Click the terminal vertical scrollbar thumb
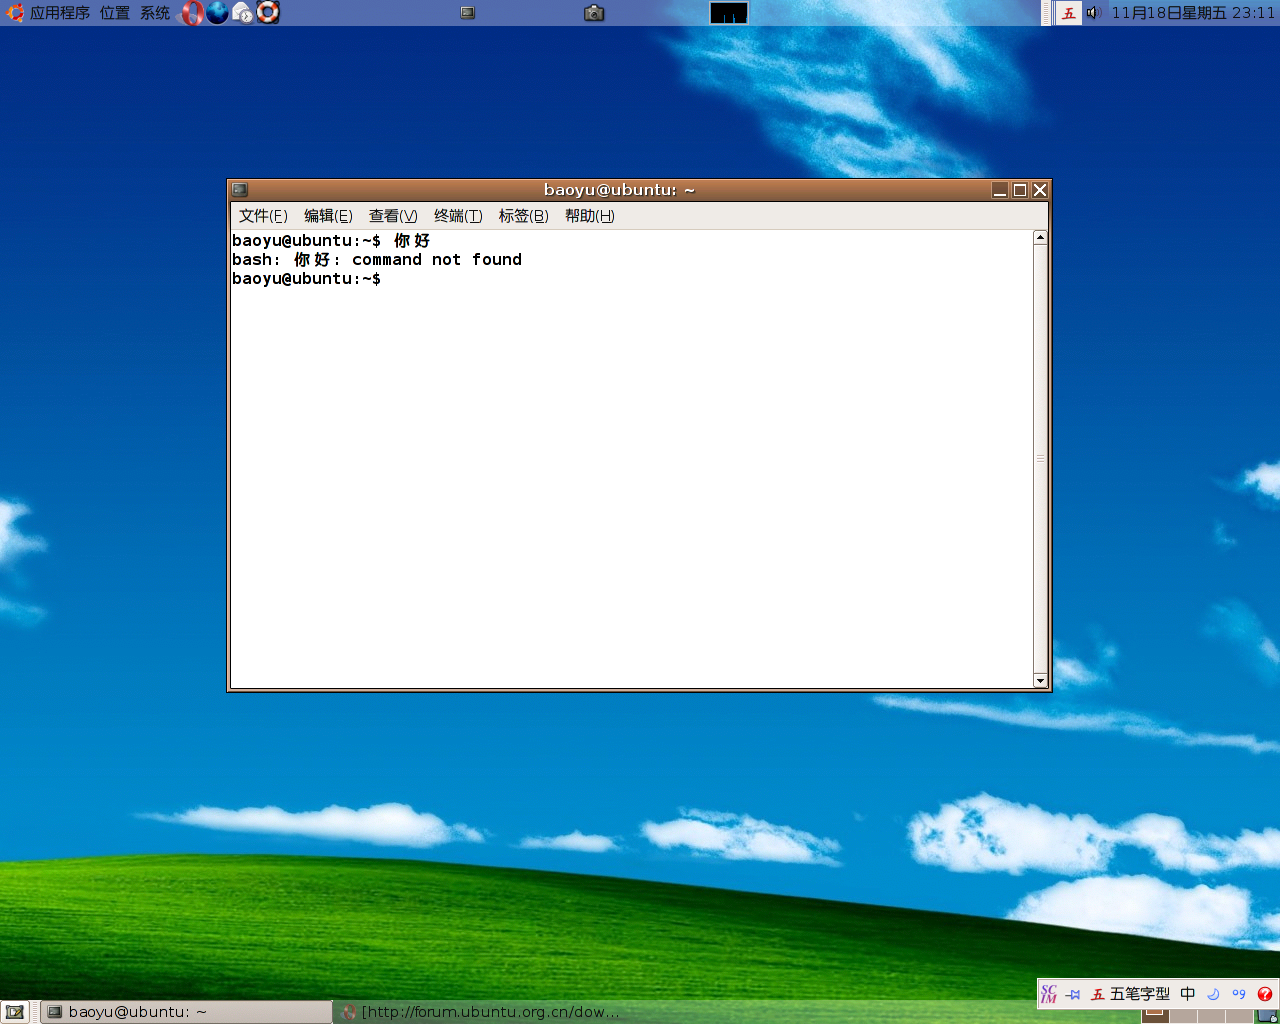 point(1040,459)
